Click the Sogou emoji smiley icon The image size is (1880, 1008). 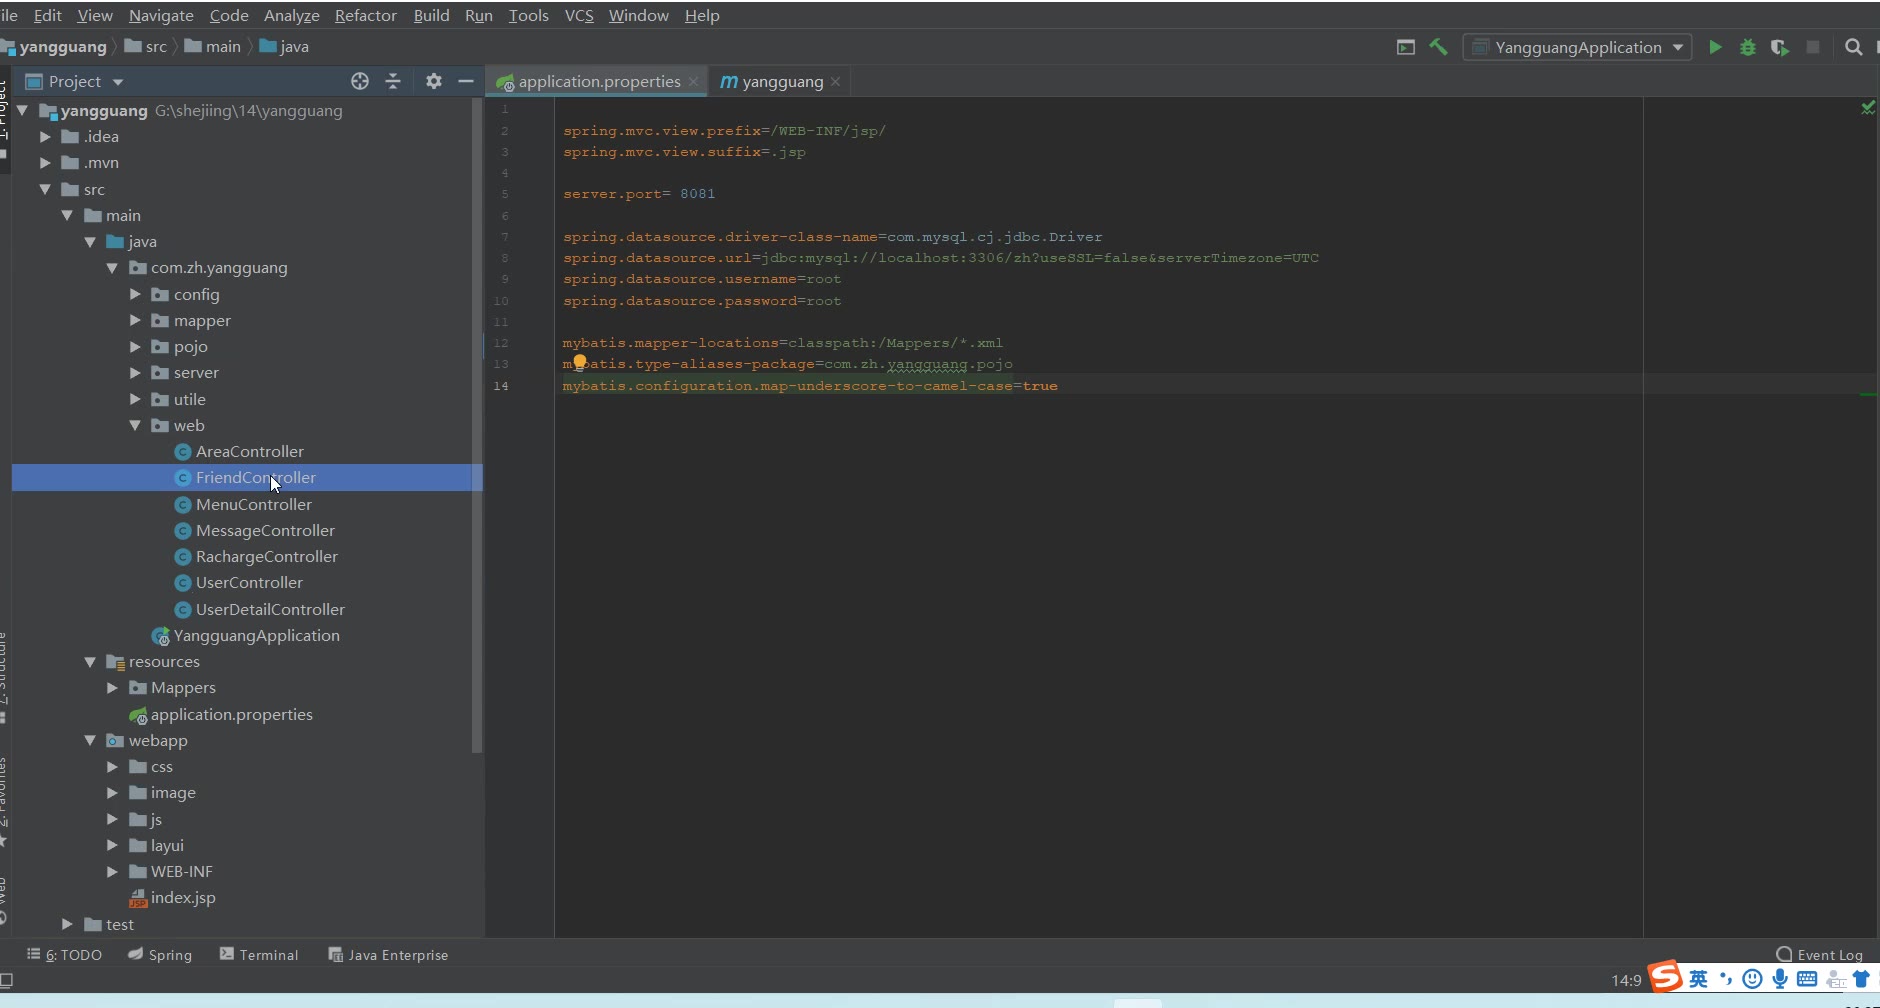(x=1752, y=979)
